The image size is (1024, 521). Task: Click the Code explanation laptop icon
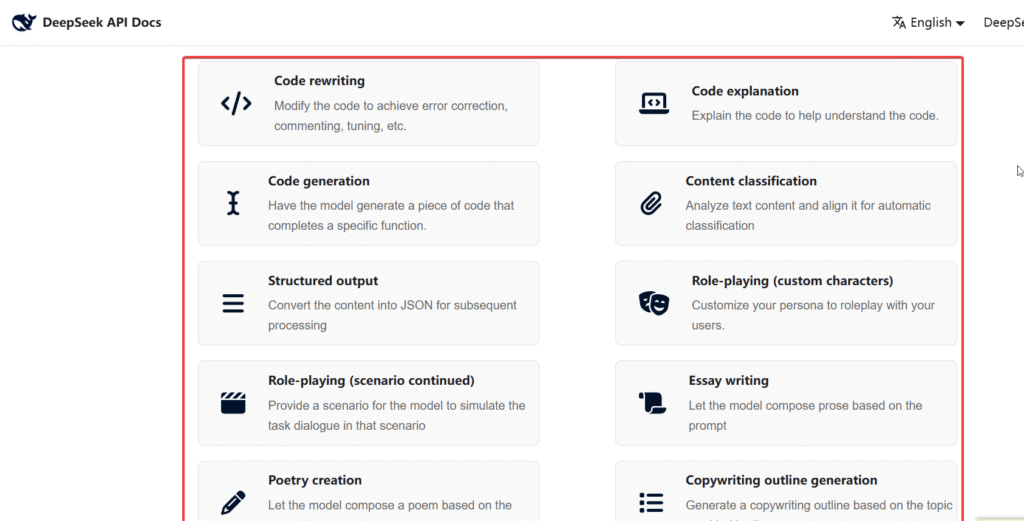653,103
